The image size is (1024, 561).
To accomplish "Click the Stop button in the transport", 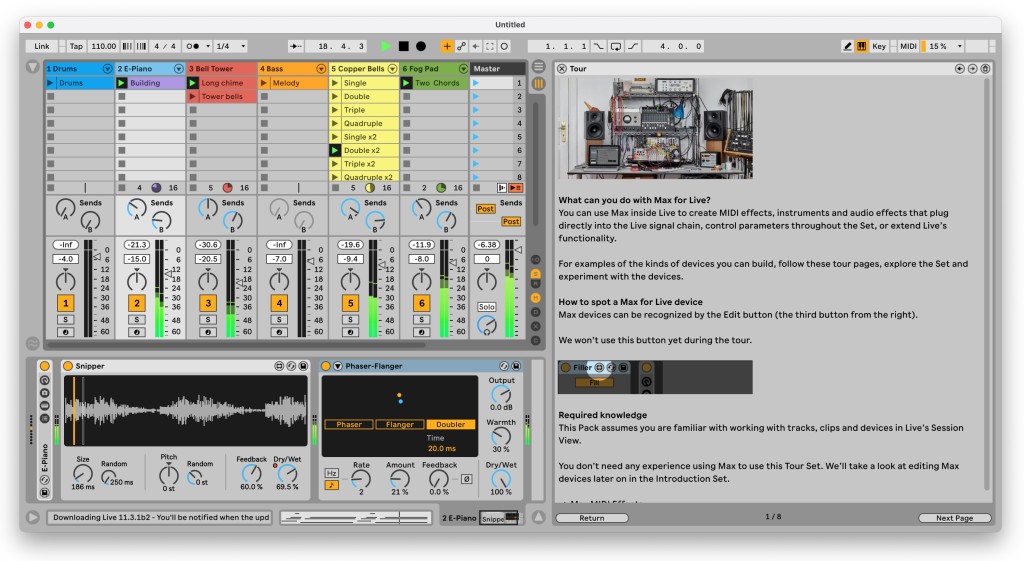I will tap(404, 46).
